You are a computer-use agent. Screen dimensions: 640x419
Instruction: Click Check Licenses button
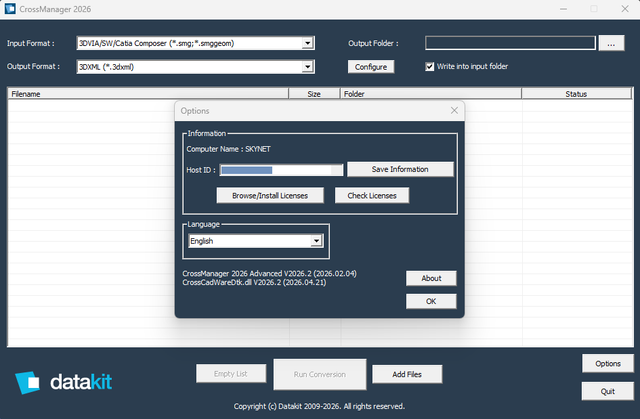[372, 195]
